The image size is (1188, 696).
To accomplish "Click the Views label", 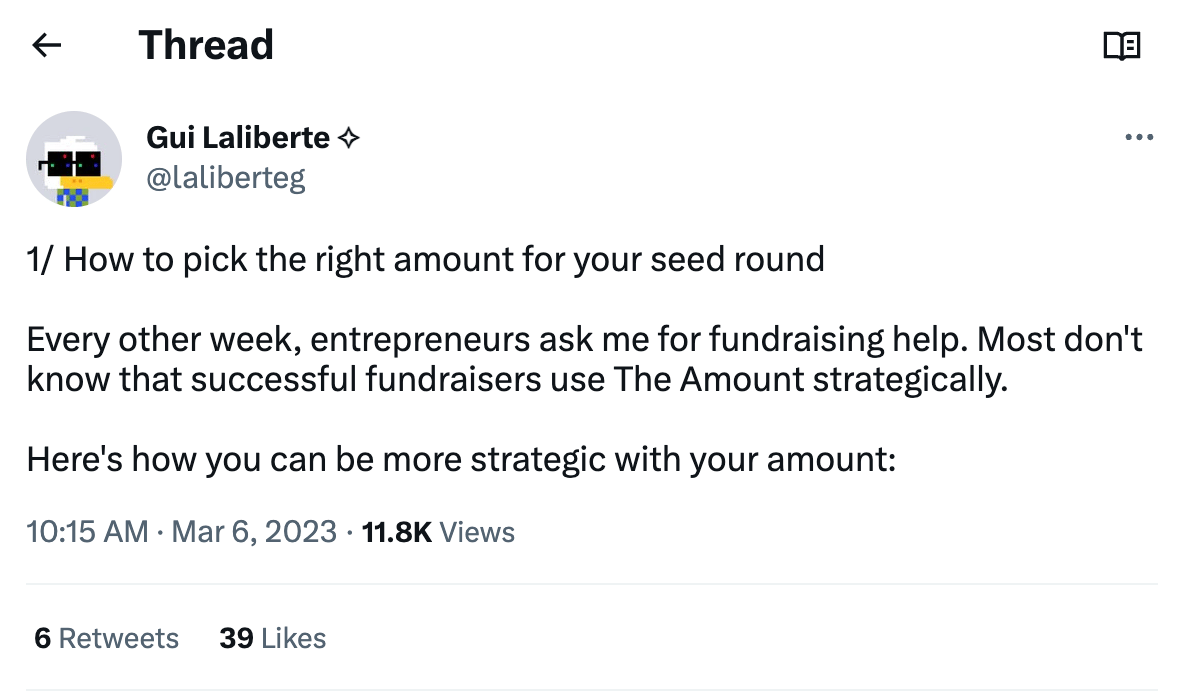I will (x=477, y=532).
